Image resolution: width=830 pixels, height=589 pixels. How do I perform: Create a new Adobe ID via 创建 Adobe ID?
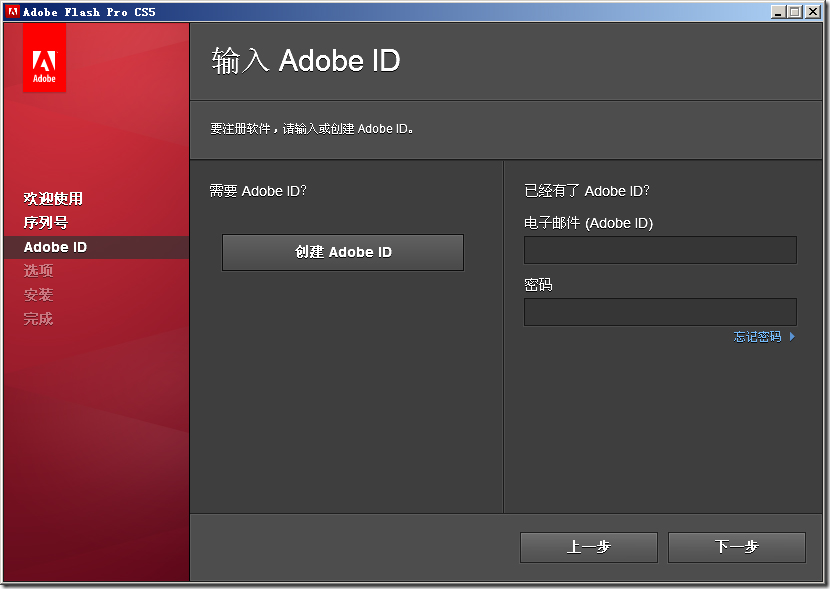(343, 252)
